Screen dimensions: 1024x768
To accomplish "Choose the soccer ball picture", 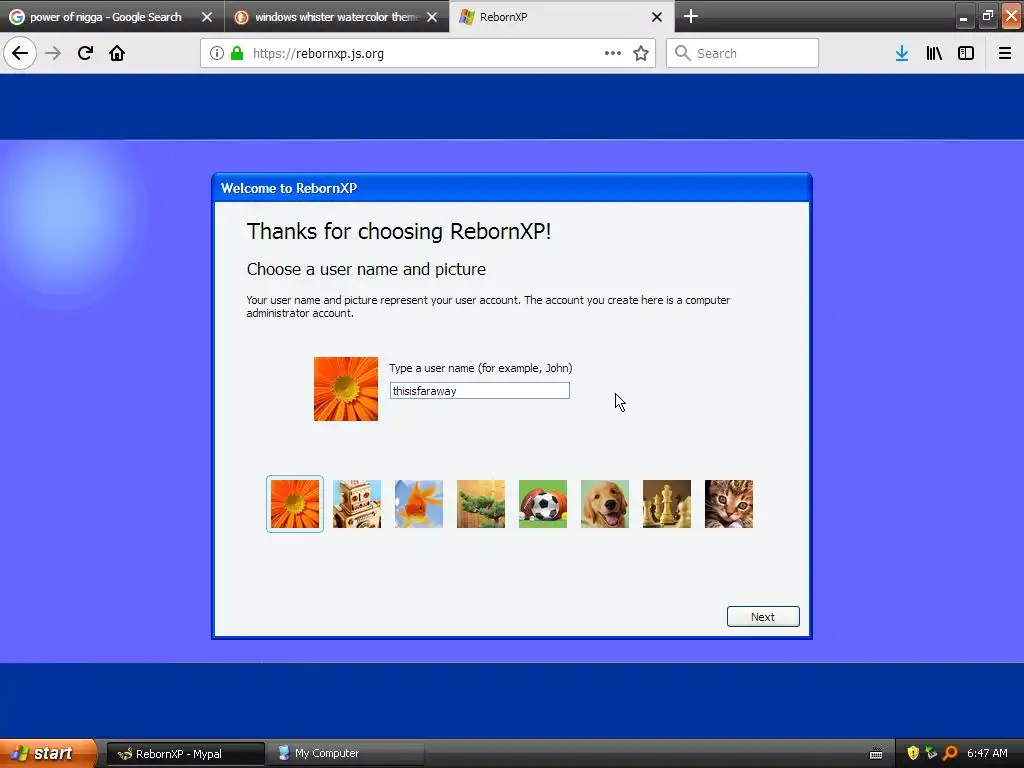I will click(x=543, y=504).
